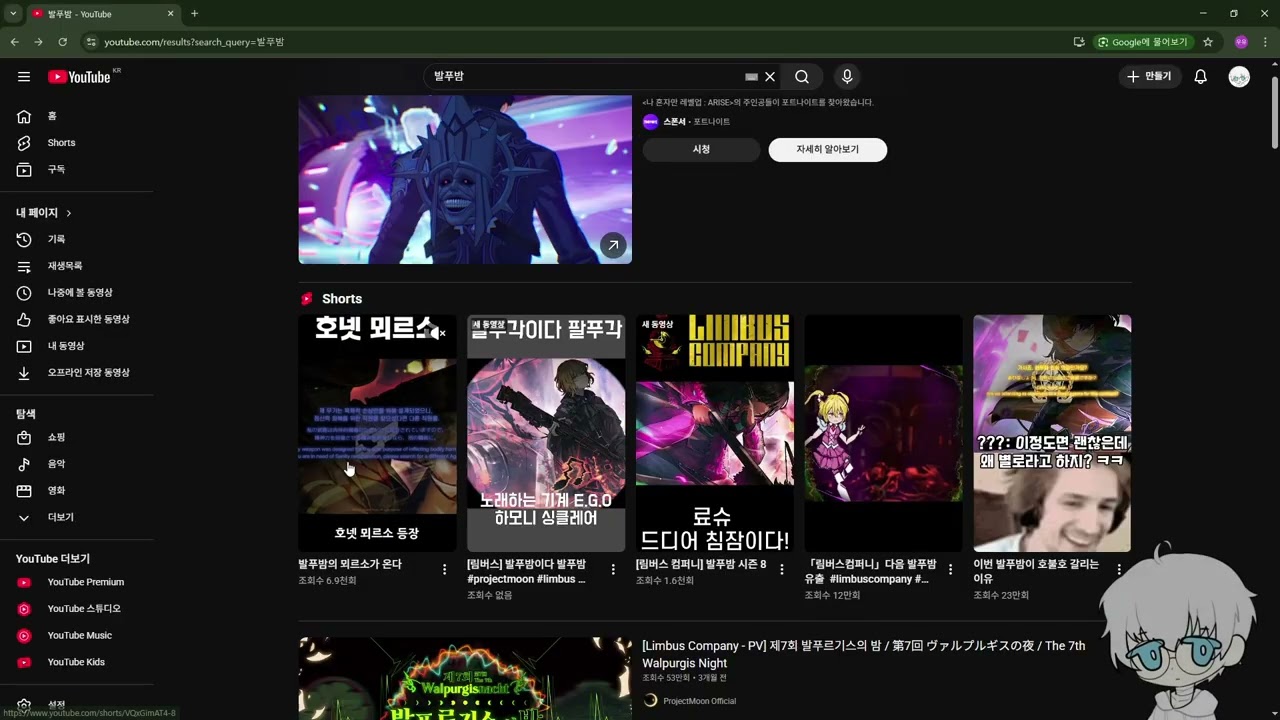Open 노래하는 기계 E.G.O short thumbnail
The height and width of the screenshot is (720, 1280).
546,433
